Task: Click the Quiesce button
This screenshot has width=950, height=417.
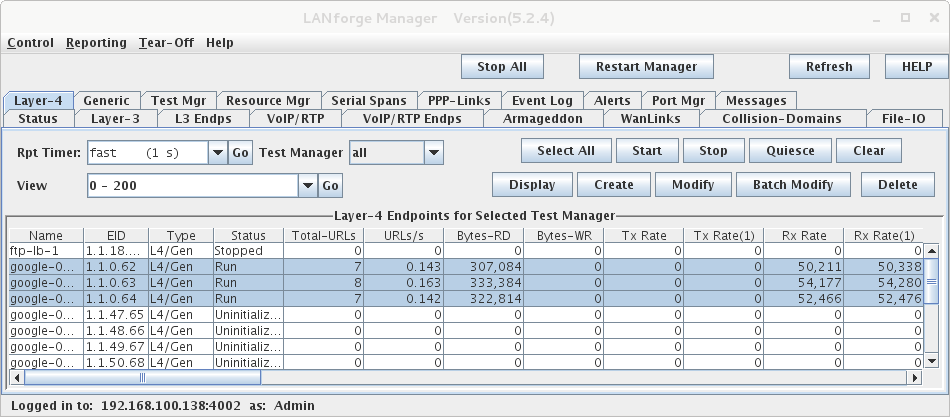Action: (x=790, y=151)
